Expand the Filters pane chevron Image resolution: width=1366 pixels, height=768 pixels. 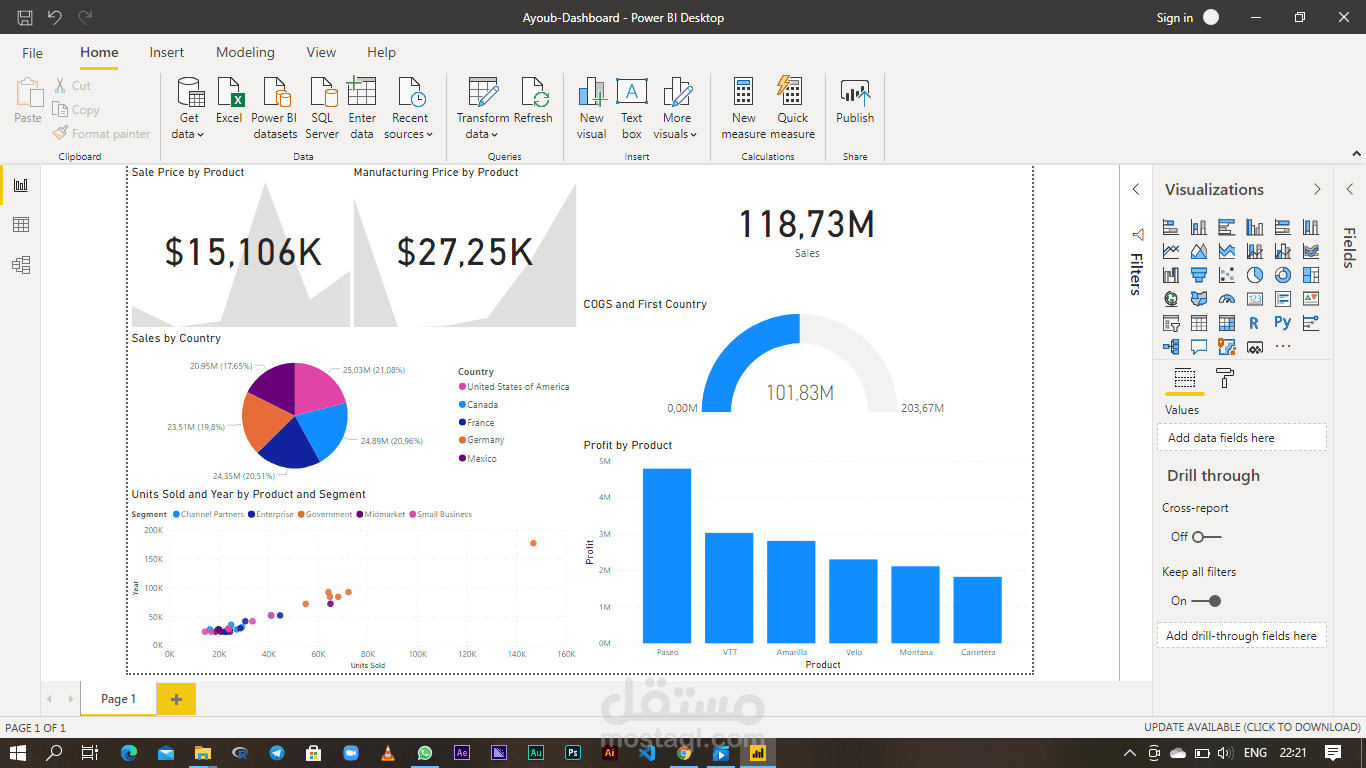click(1136, 189)
